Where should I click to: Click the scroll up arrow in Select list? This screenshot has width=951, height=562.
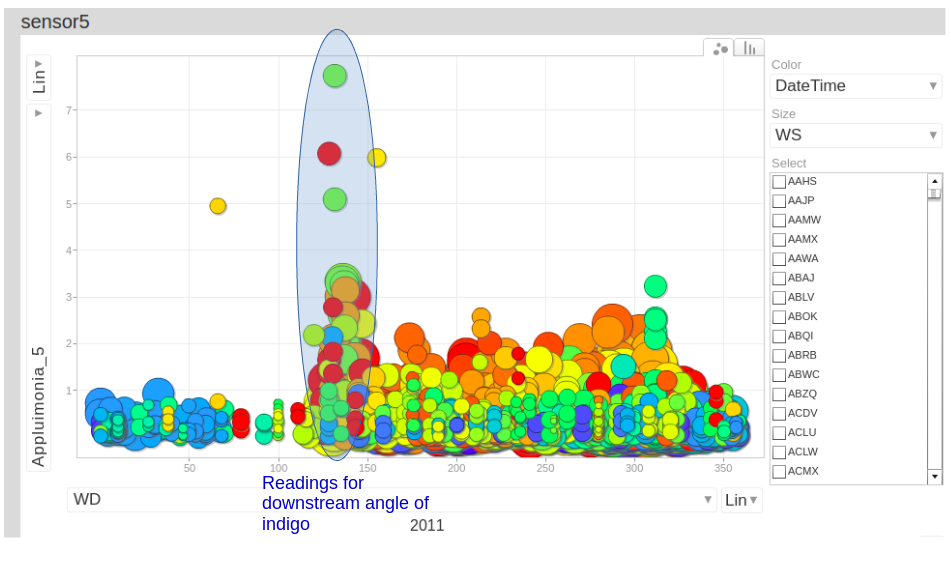coord(934,181)
